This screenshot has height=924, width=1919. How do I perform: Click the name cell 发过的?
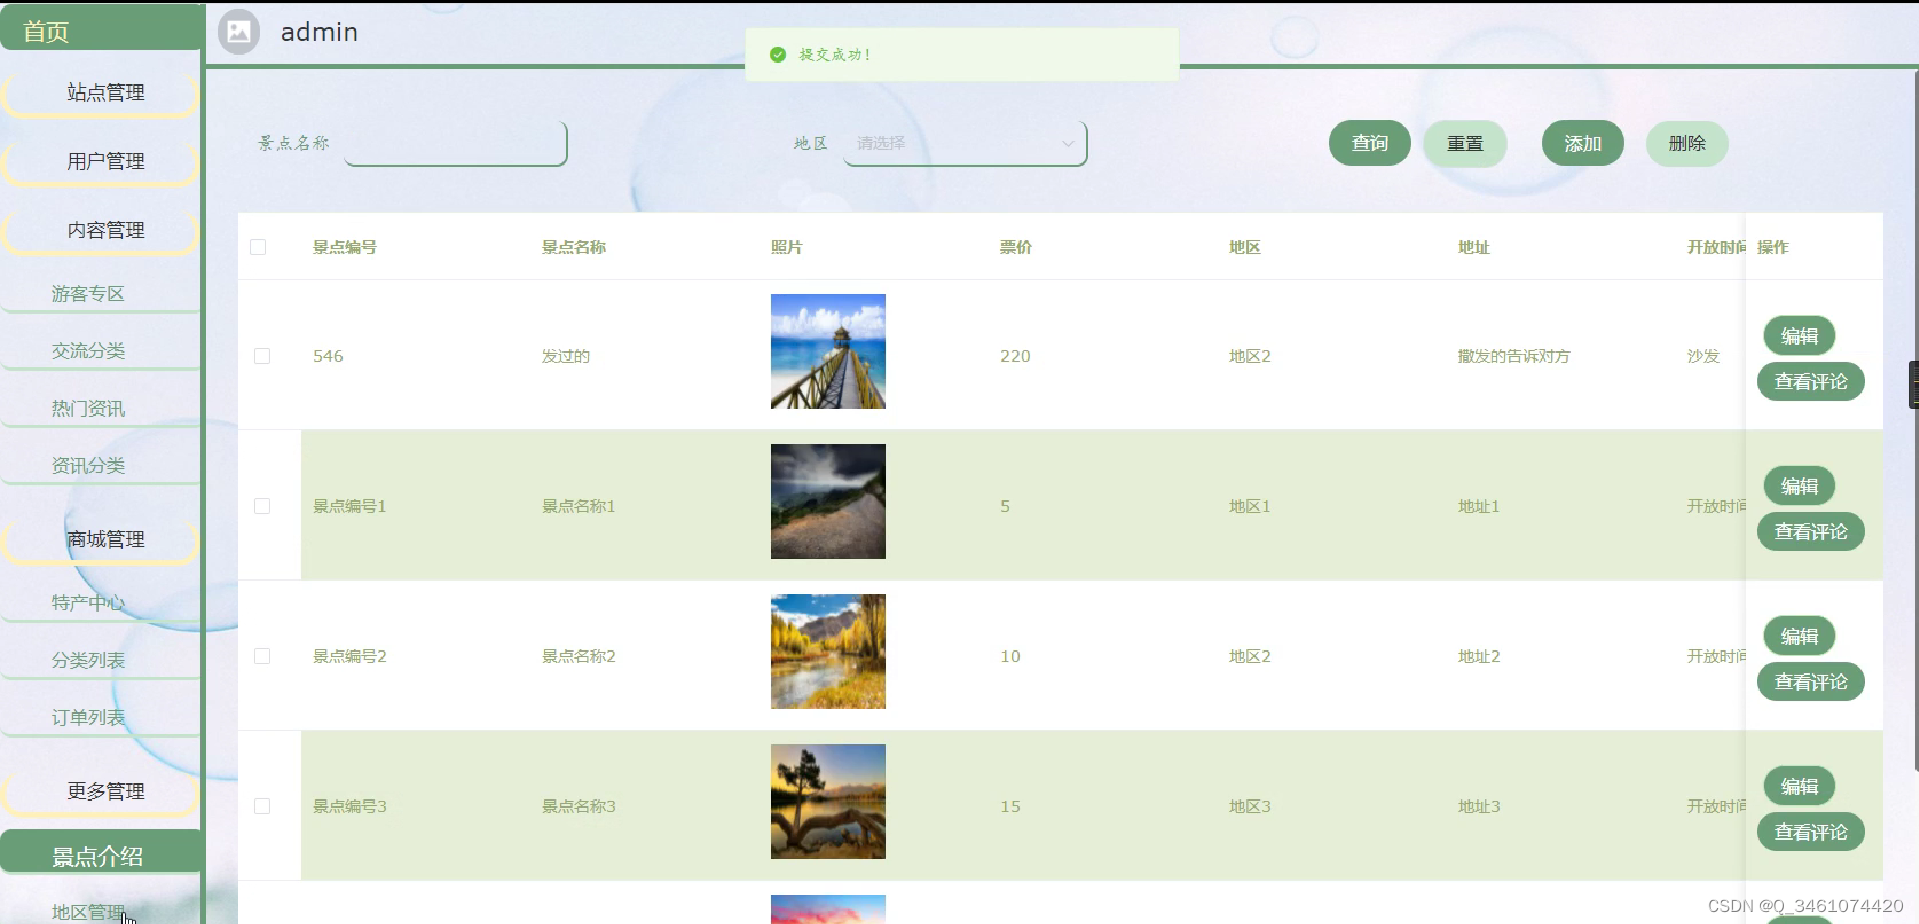566,356
